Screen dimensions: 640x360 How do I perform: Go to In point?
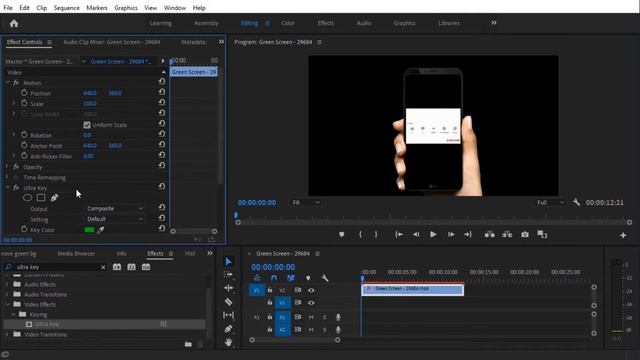pyautogui.click(x=399, y=234)
